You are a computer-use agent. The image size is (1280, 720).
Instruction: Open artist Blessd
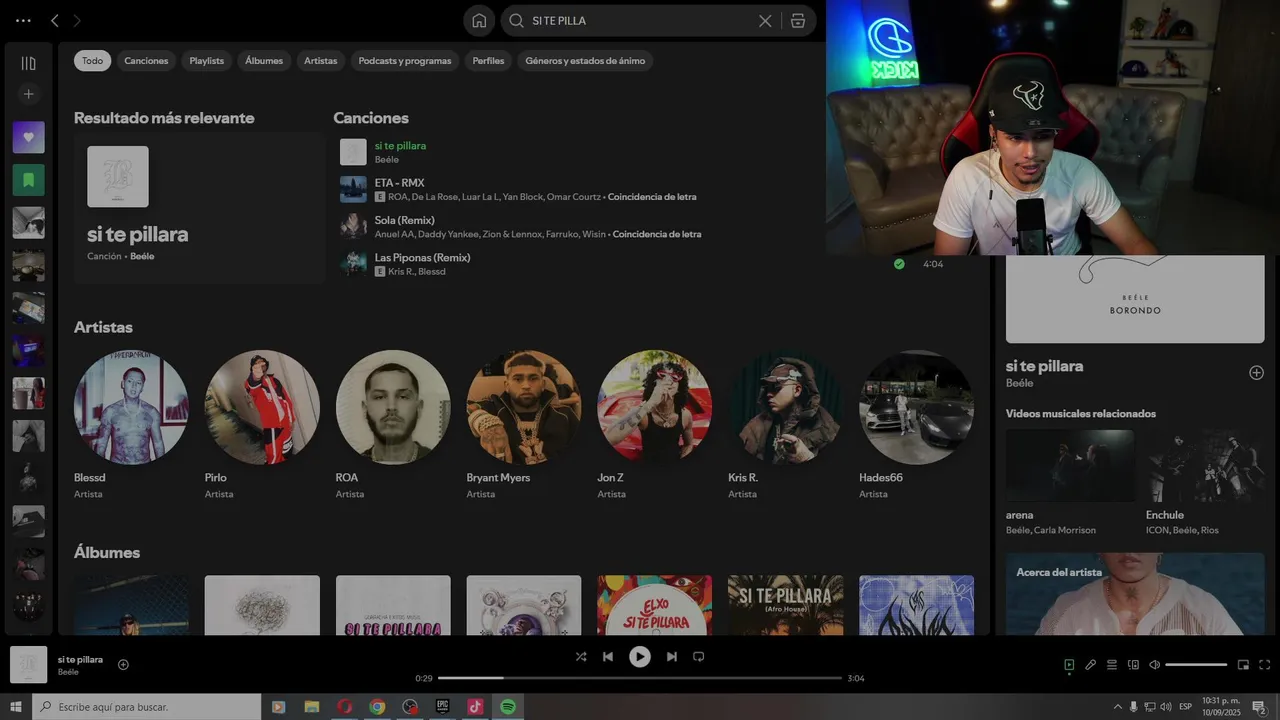tap(131, 407)
